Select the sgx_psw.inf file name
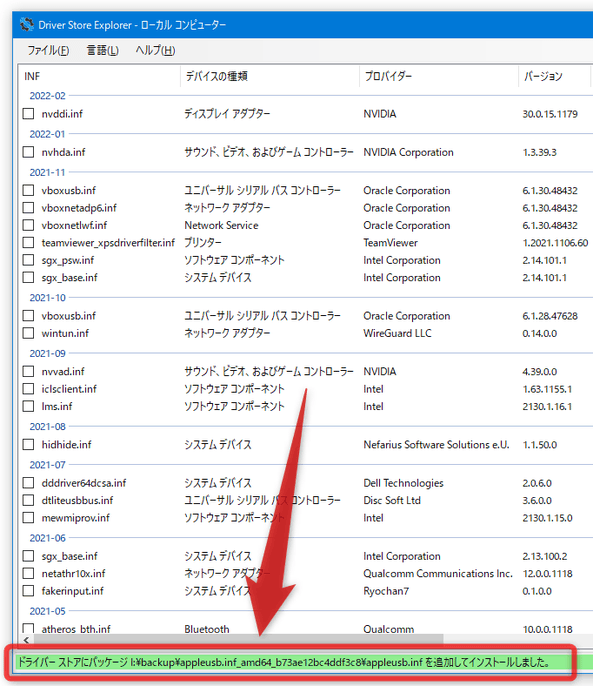The height and width of the screenshot is (686, 593). (68, 260)
